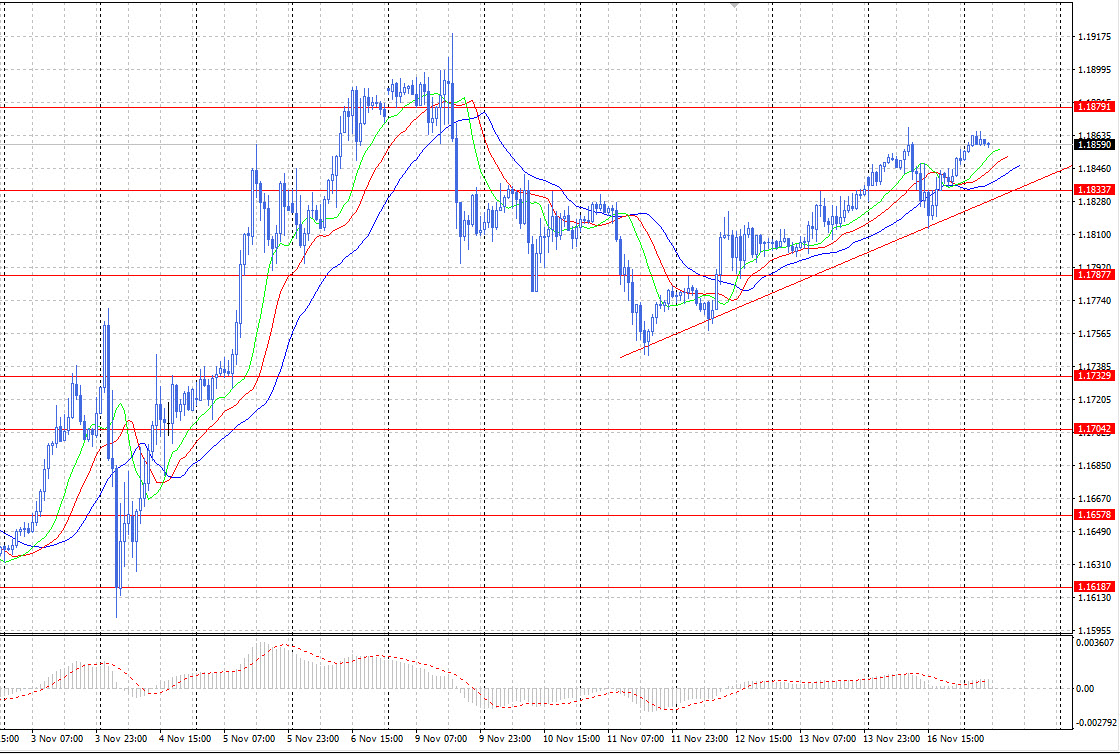Viewport: 1120px width, 754px height.
Task: Click the indicator scale value 0.003607
Action: 1096,643
